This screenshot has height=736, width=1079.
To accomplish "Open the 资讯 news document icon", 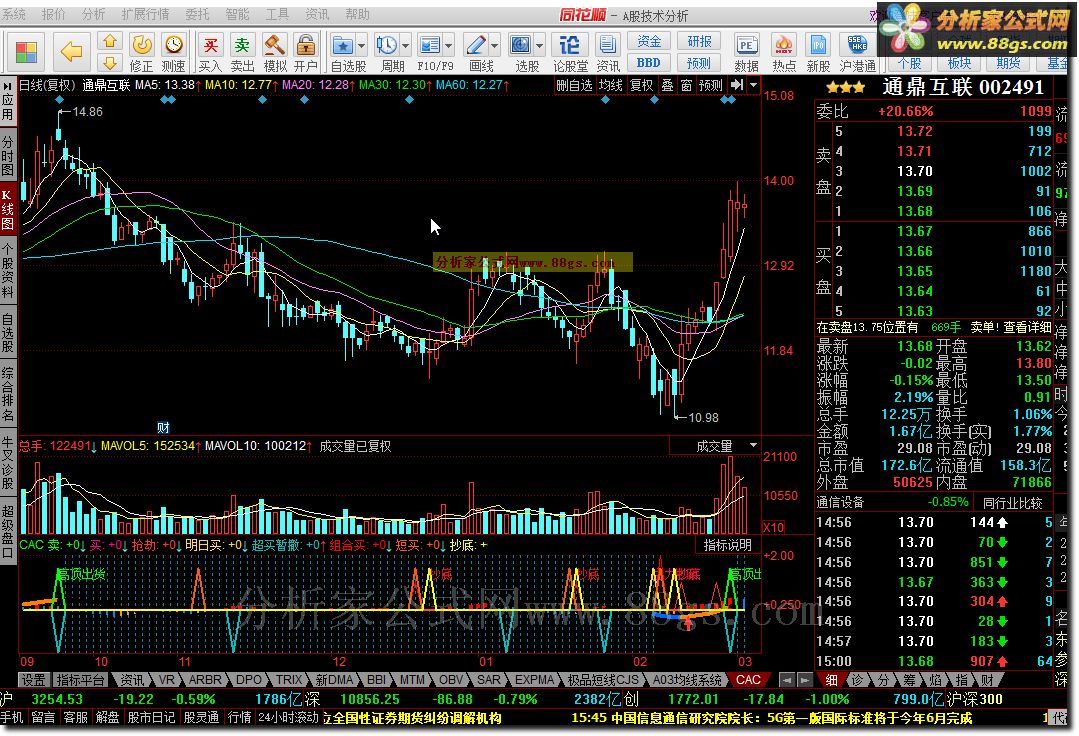I will (x=607, y=45).
